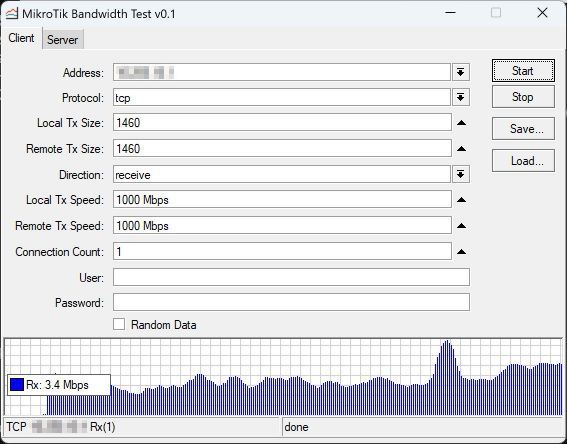
Task: Select the Client tab
Action: click(21, 38)
